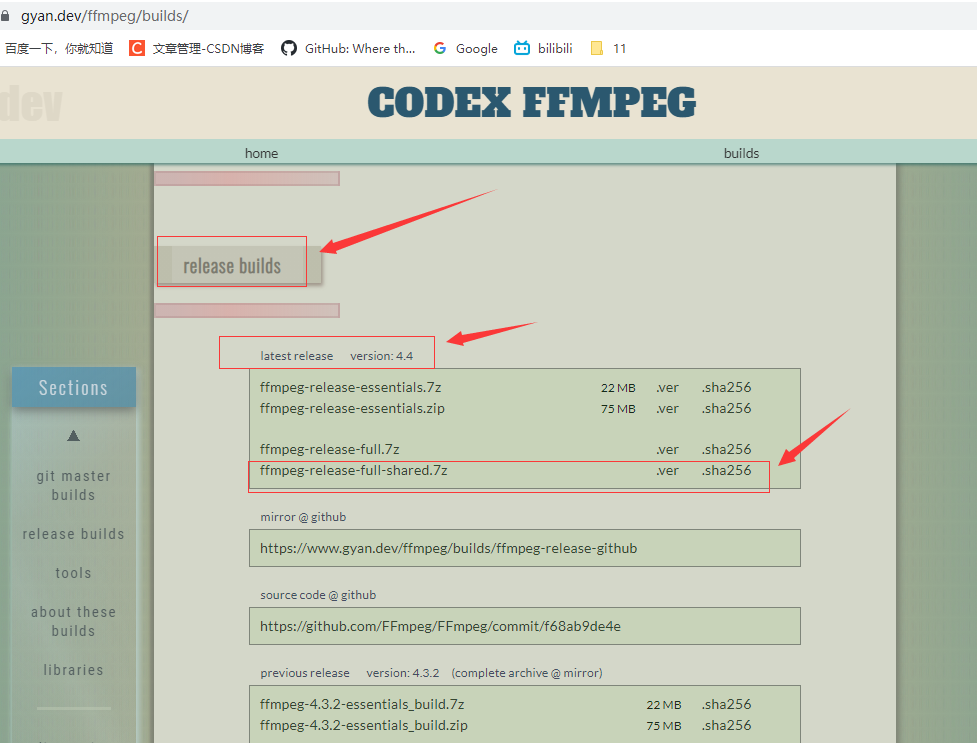The width and height of the screenshot is (977, 743).
Task: Open the yellow folder bookmark named 11
Action: 596,48
